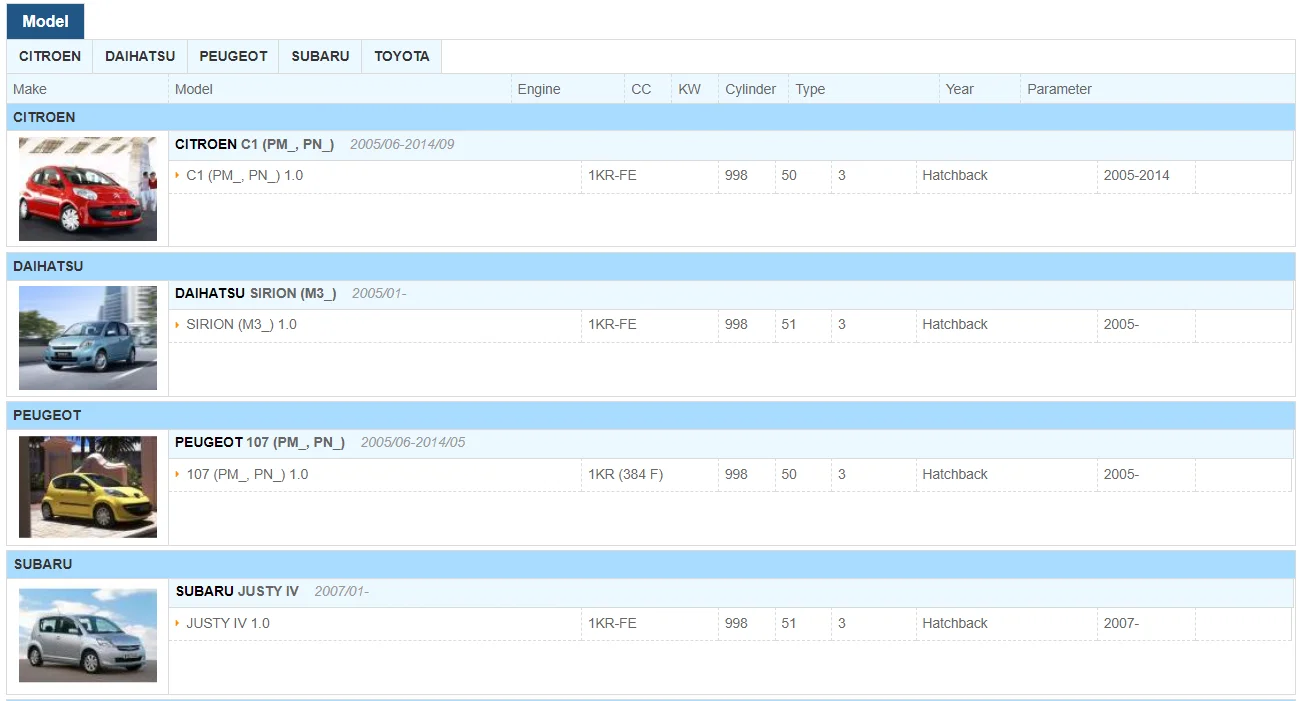Viewport: 1303px width, 701px height.
Task: Expand the C1 (PM_, PN_) 1.0 row arrow
Action: pos(178,175)
